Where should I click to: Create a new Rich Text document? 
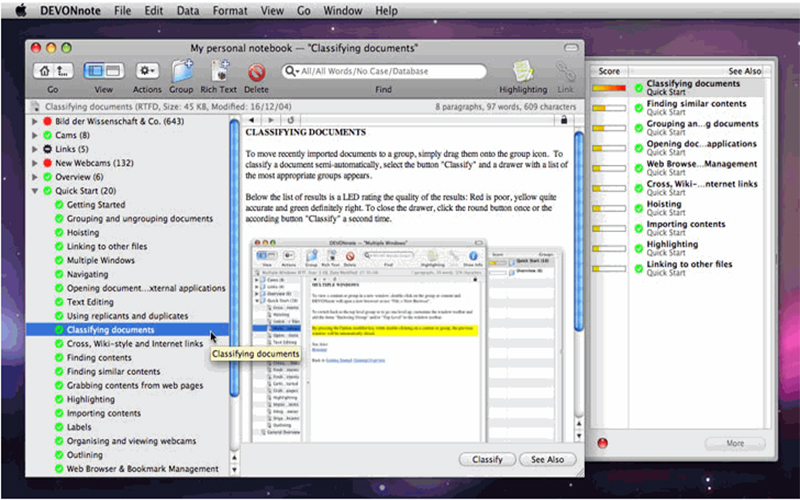219,71
